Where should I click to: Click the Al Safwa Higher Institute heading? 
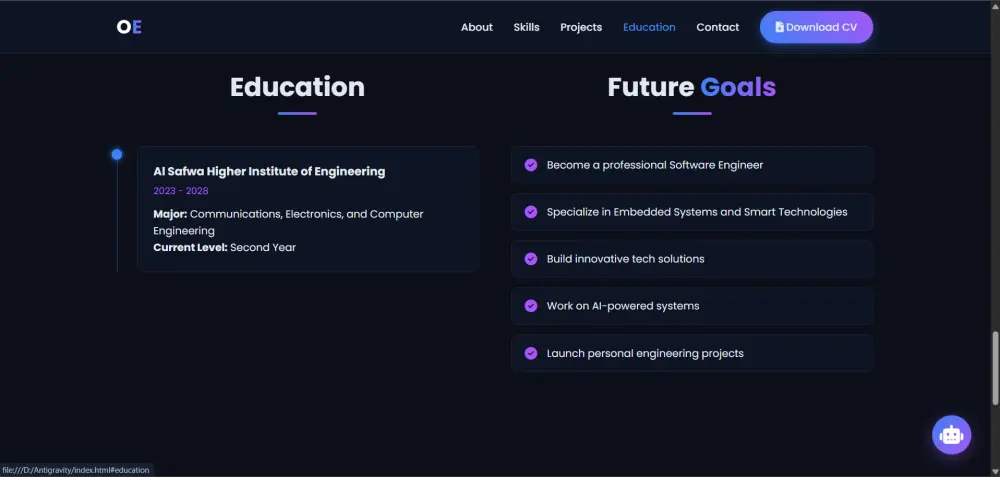269,171
